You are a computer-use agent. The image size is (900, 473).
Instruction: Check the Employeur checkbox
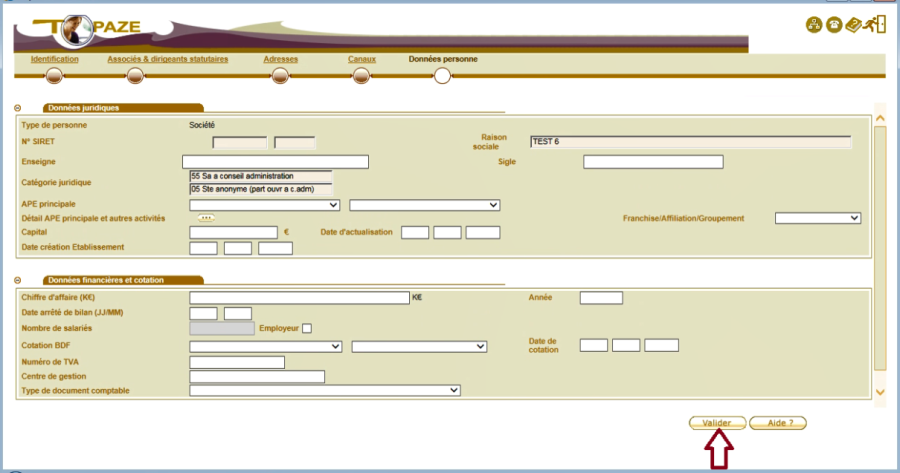coord(307,328)
